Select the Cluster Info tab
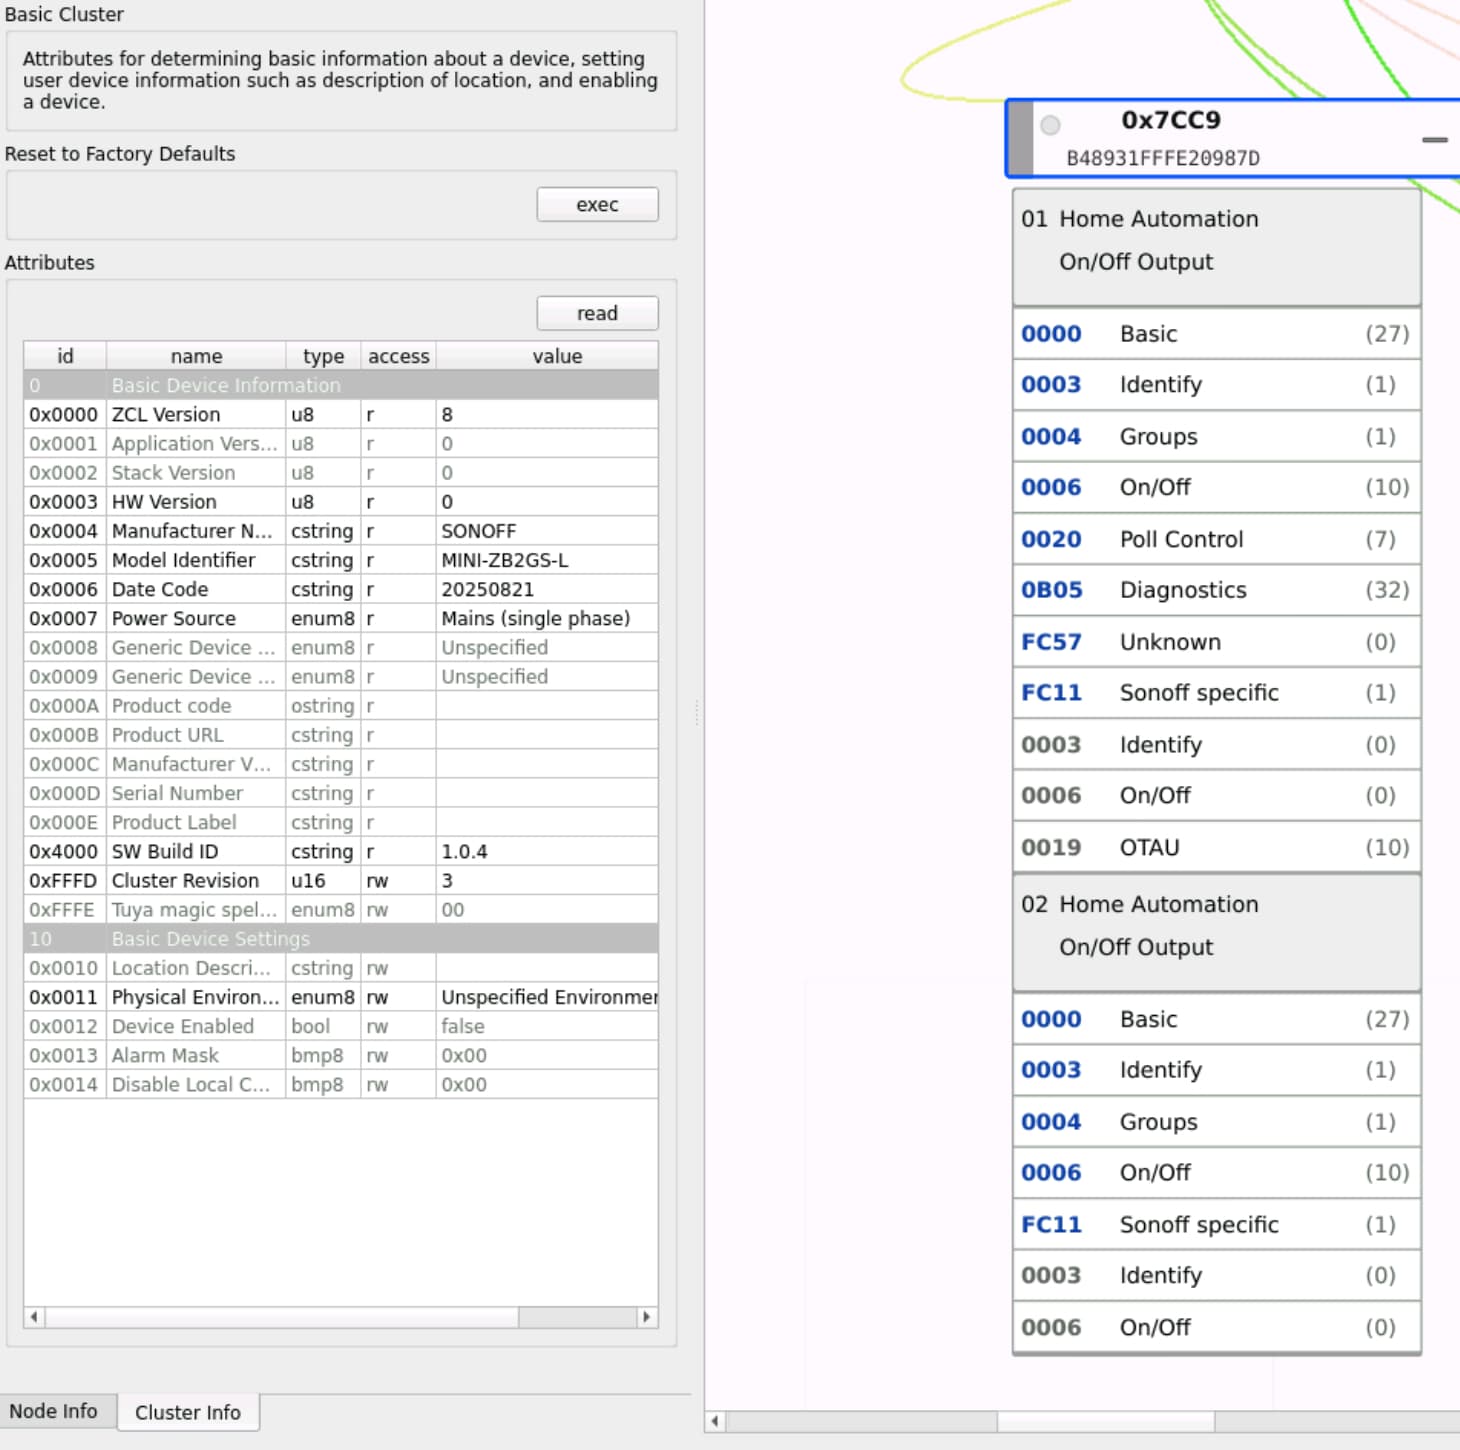 [188, 1412]
